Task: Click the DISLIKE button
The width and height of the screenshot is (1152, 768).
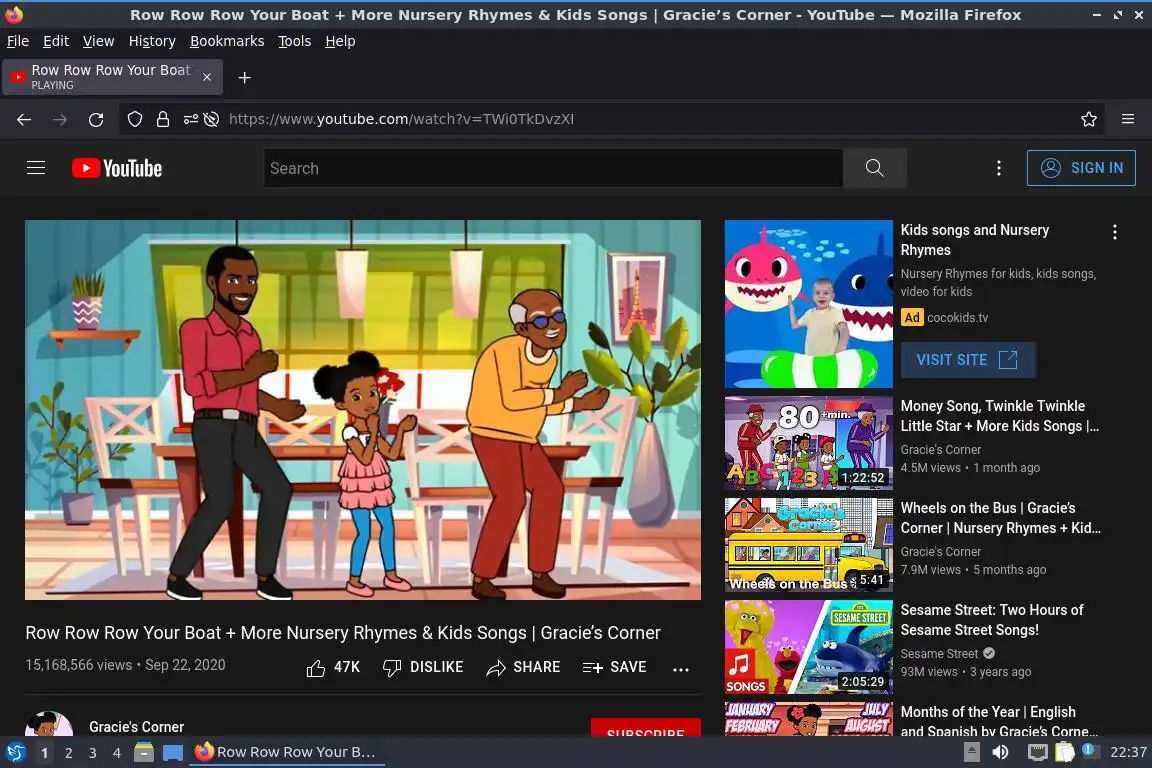Action: point(423,667)
